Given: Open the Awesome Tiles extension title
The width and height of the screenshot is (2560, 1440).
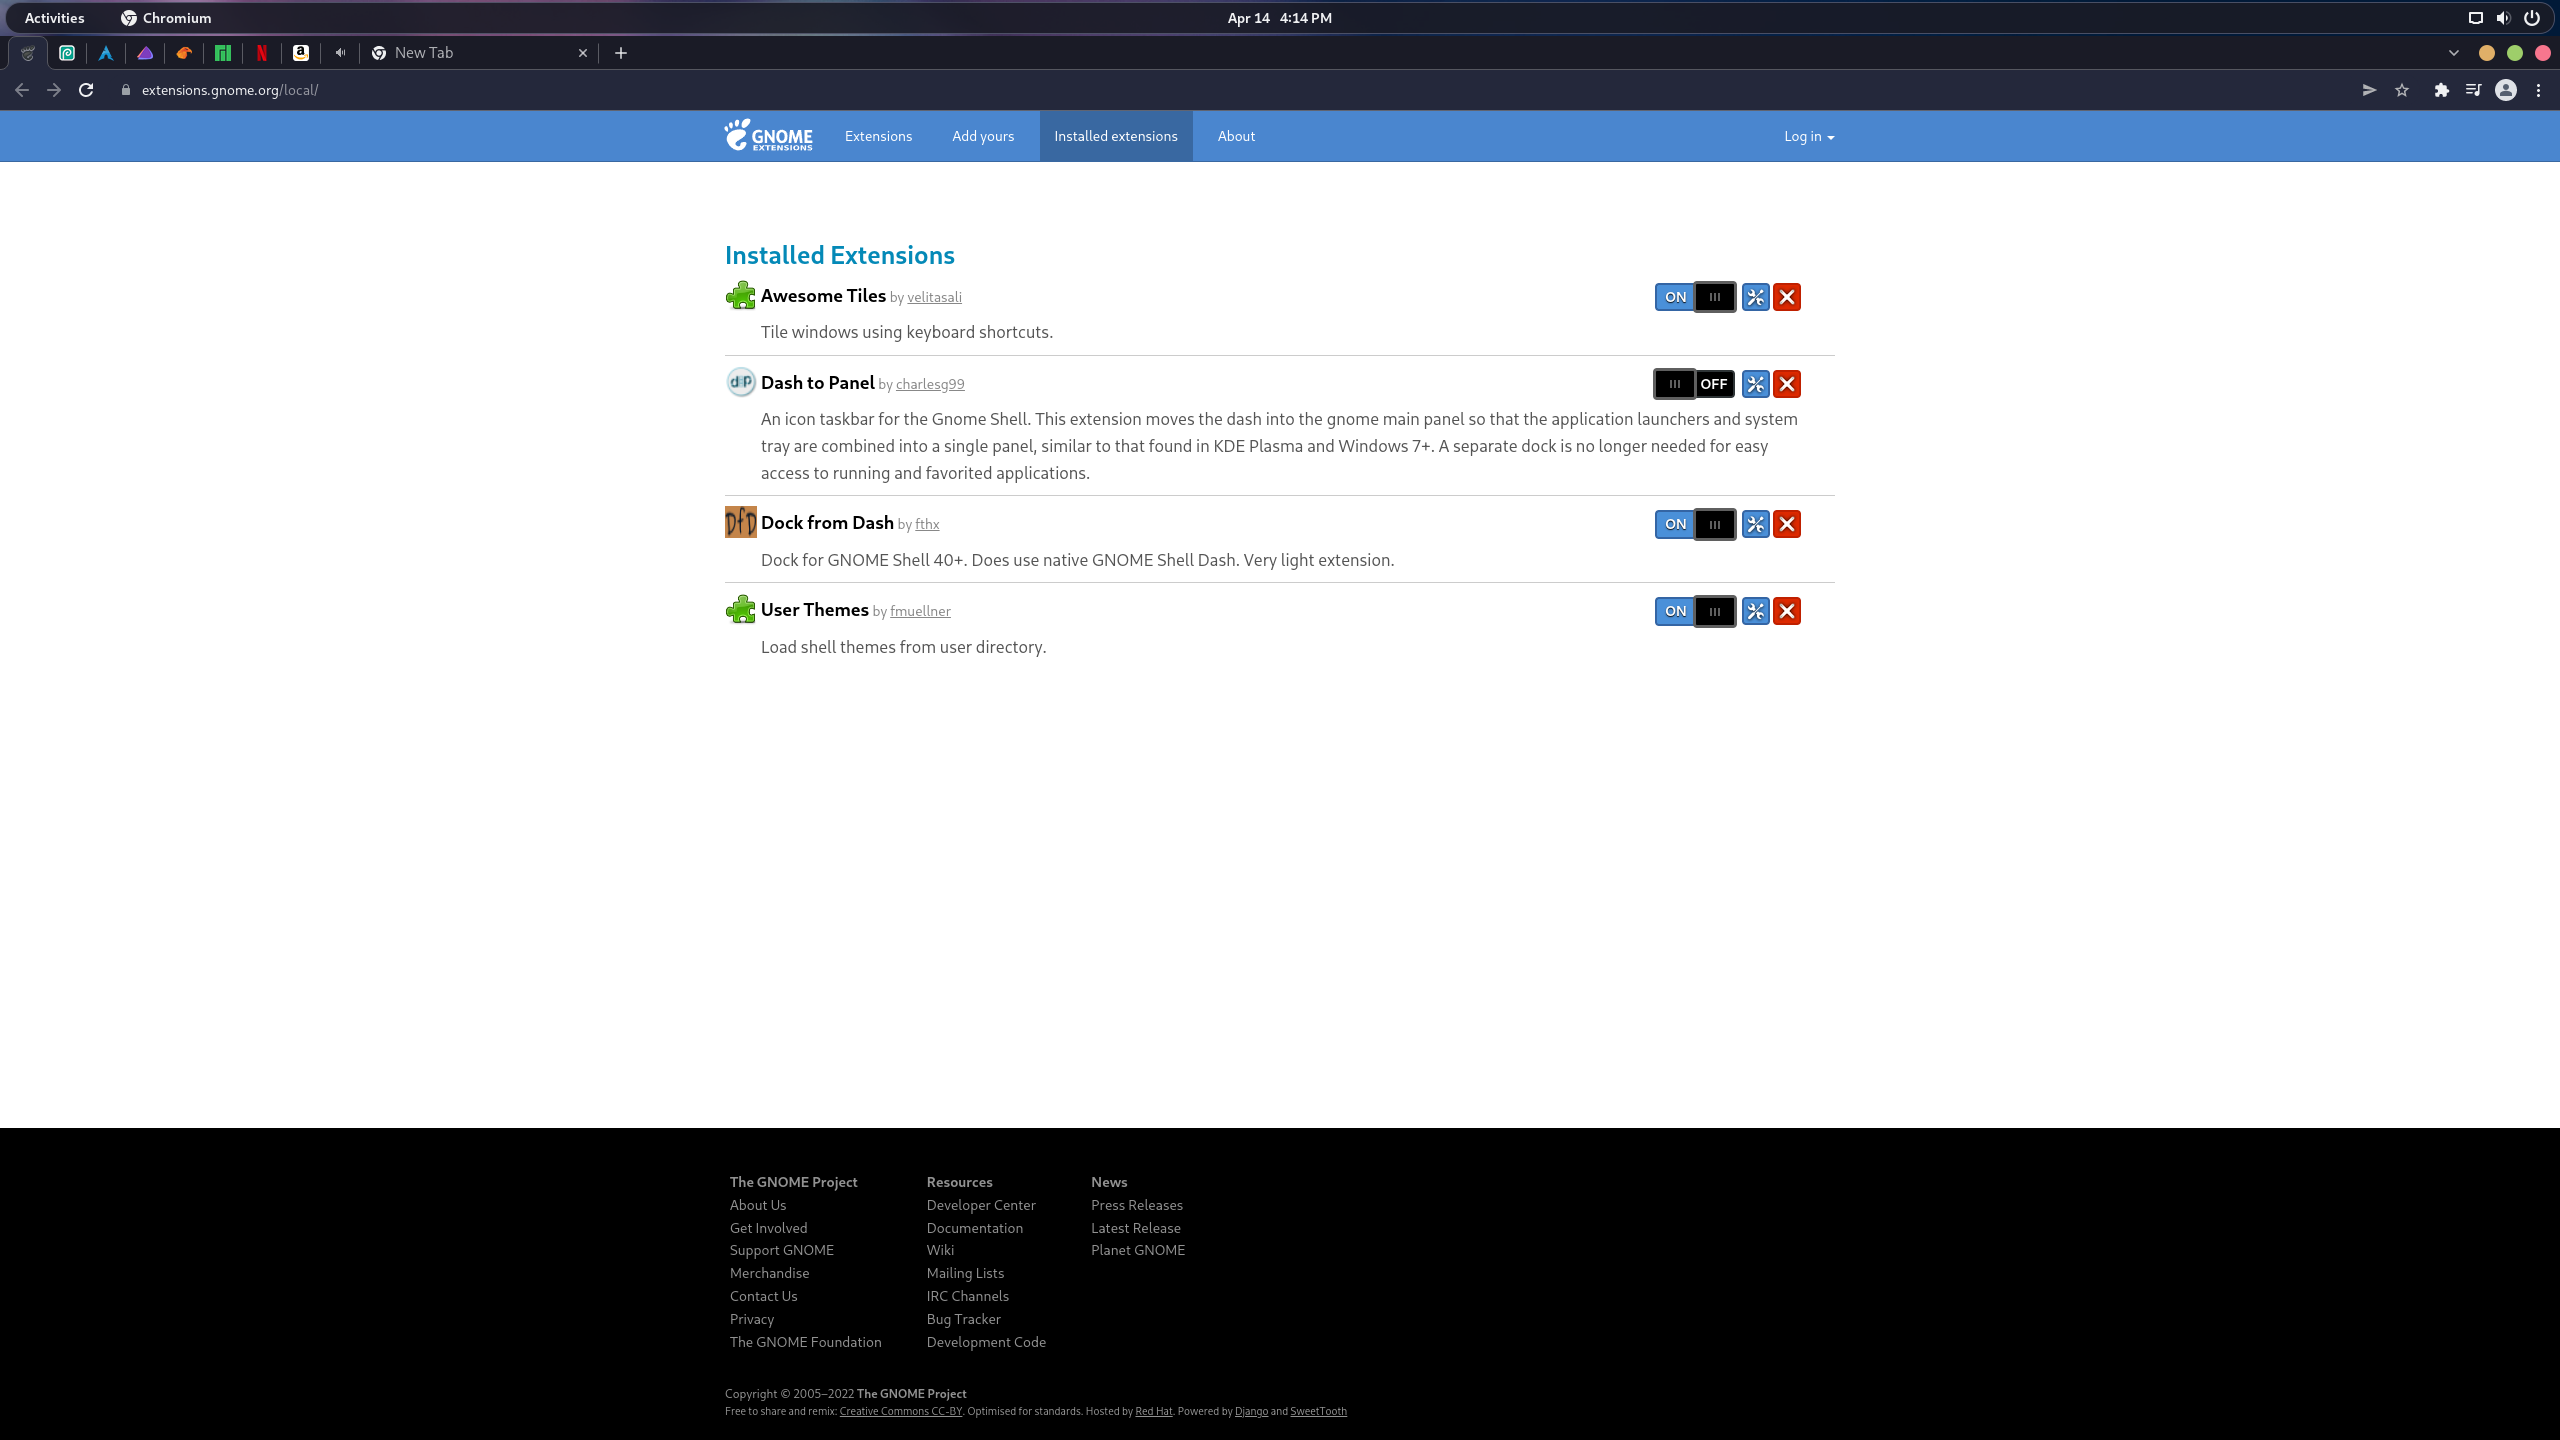Looking at the screenshot, I should tap(823, 296).
